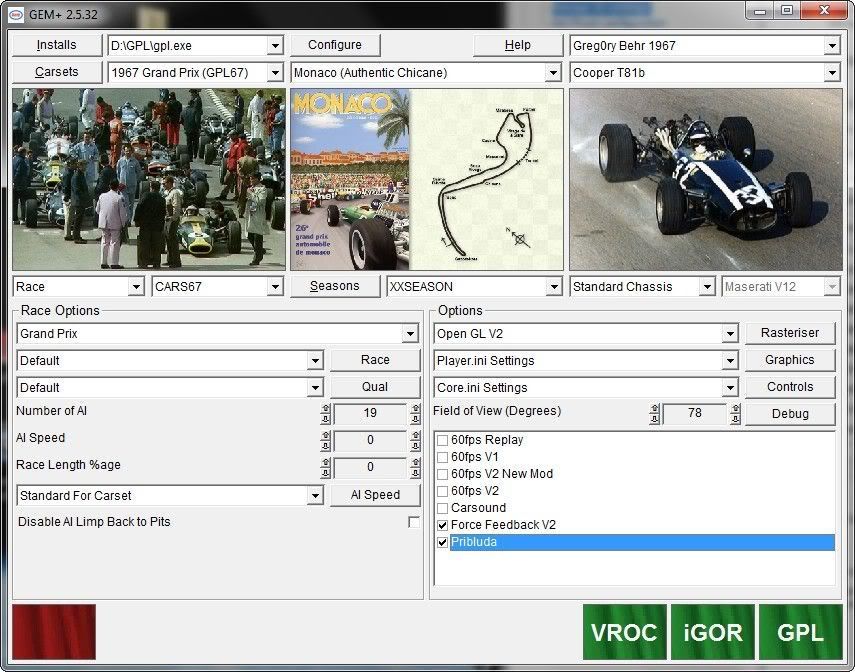Screen dimensions: 855x672
Task: Click the stepper left of AI Speed value
Action: 326,441
